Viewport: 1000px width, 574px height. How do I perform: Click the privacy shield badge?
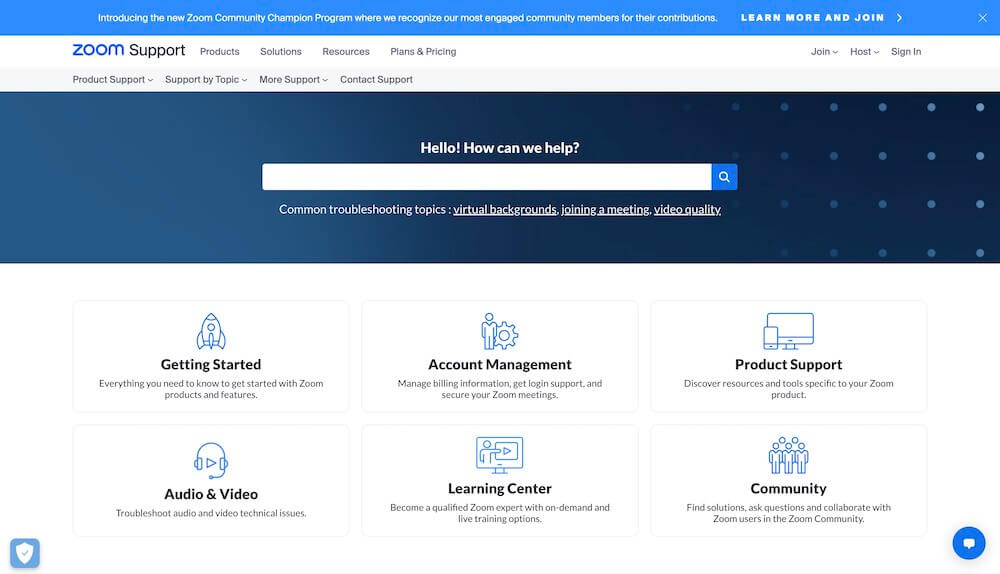pyautogui.click(x=25, y=553)
